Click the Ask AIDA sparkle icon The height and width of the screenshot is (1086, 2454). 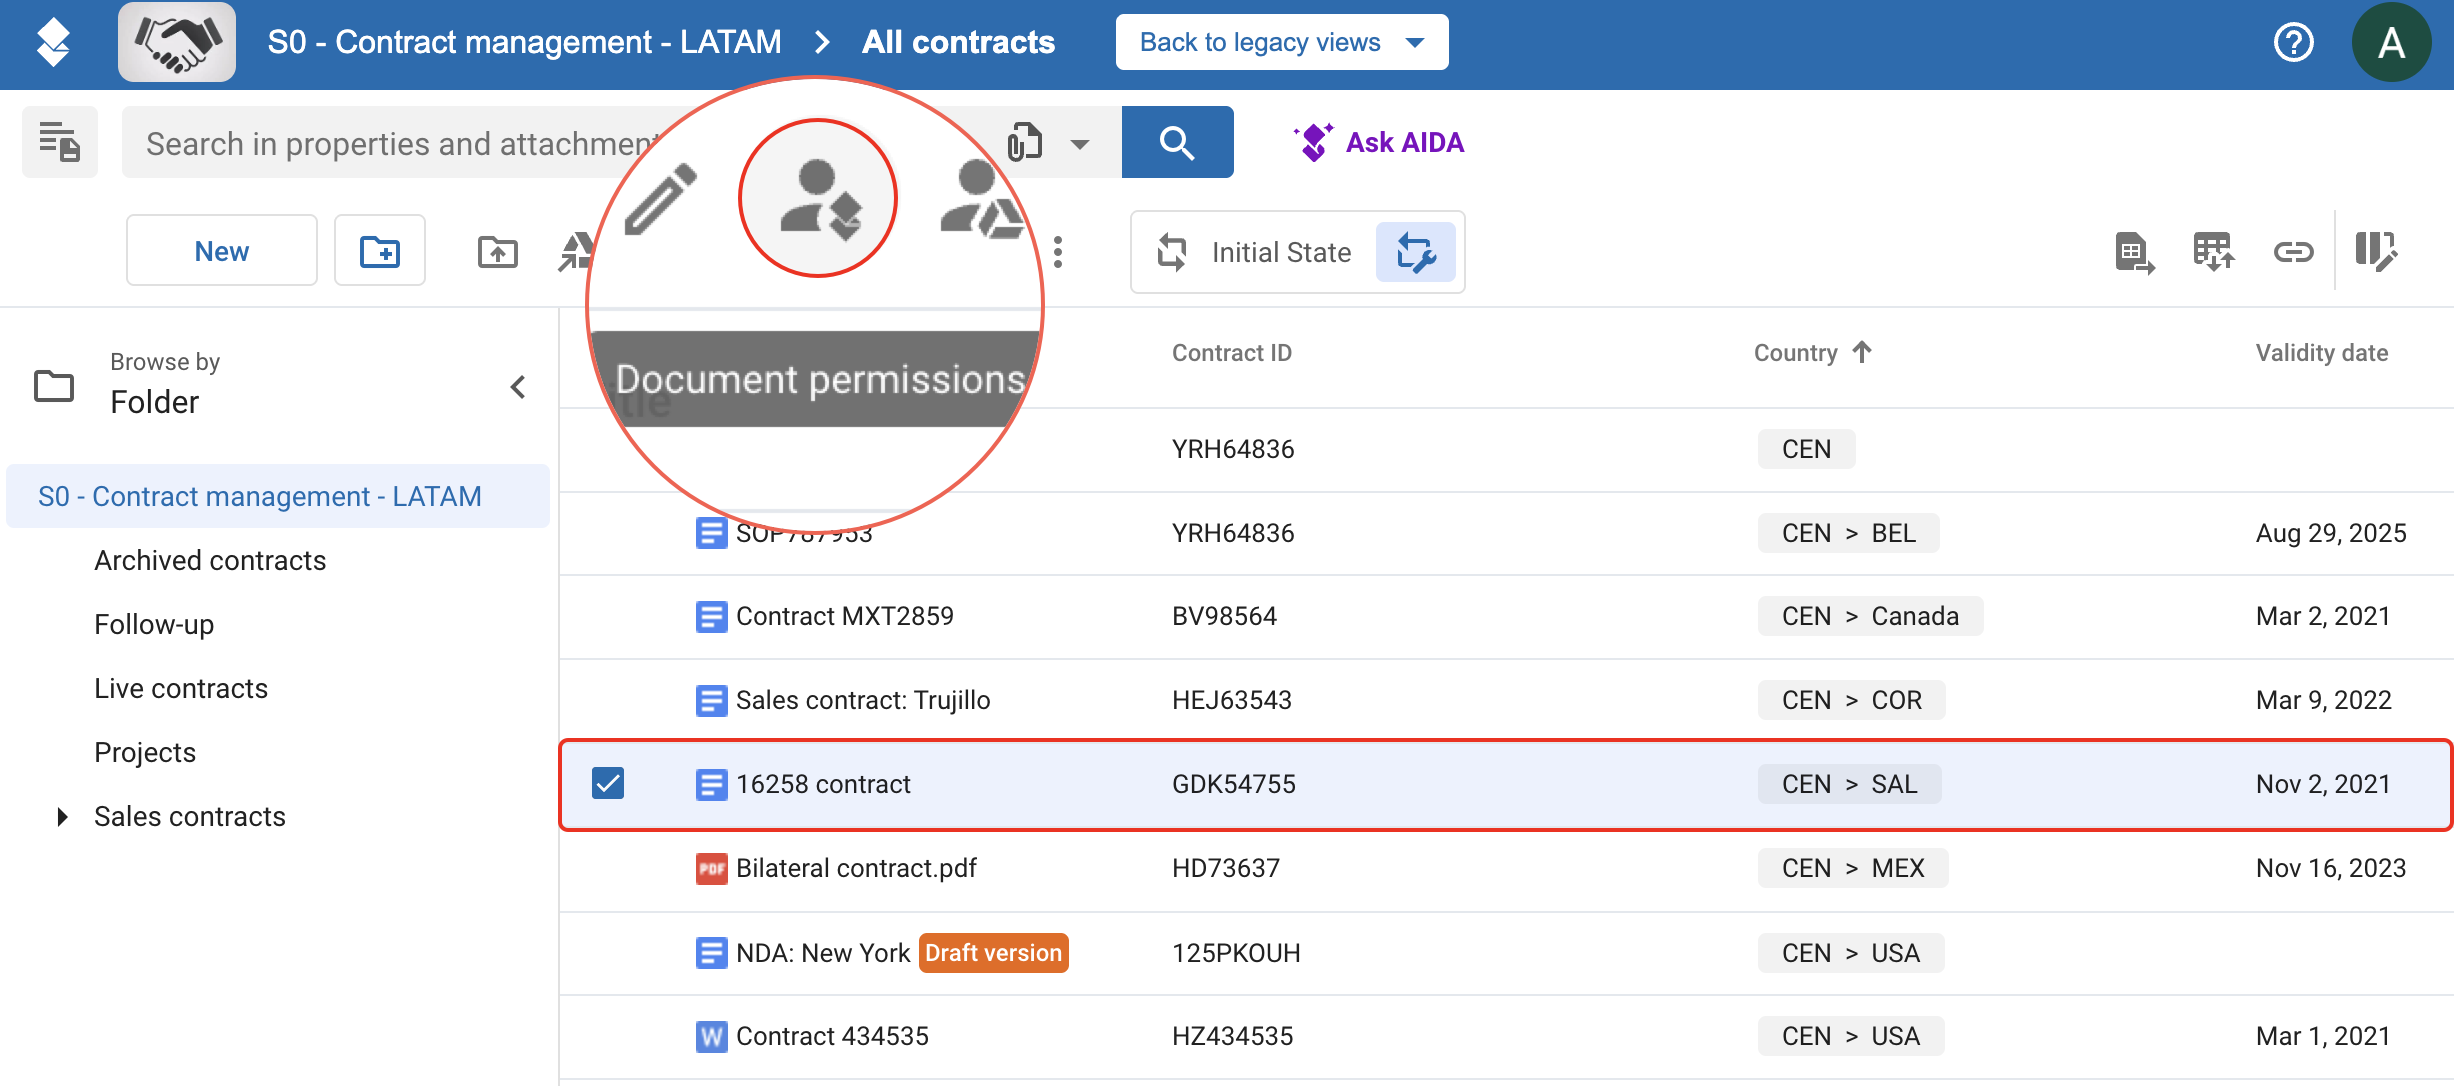(x=1313, y=142)
